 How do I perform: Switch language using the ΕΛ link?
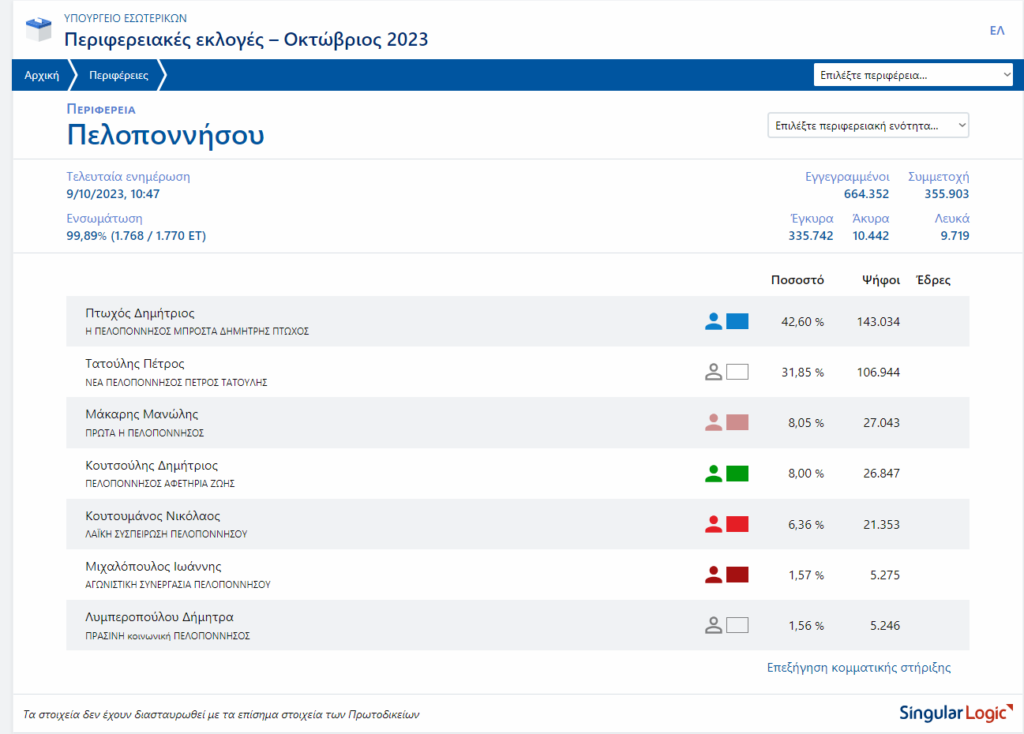coord(996,31)
